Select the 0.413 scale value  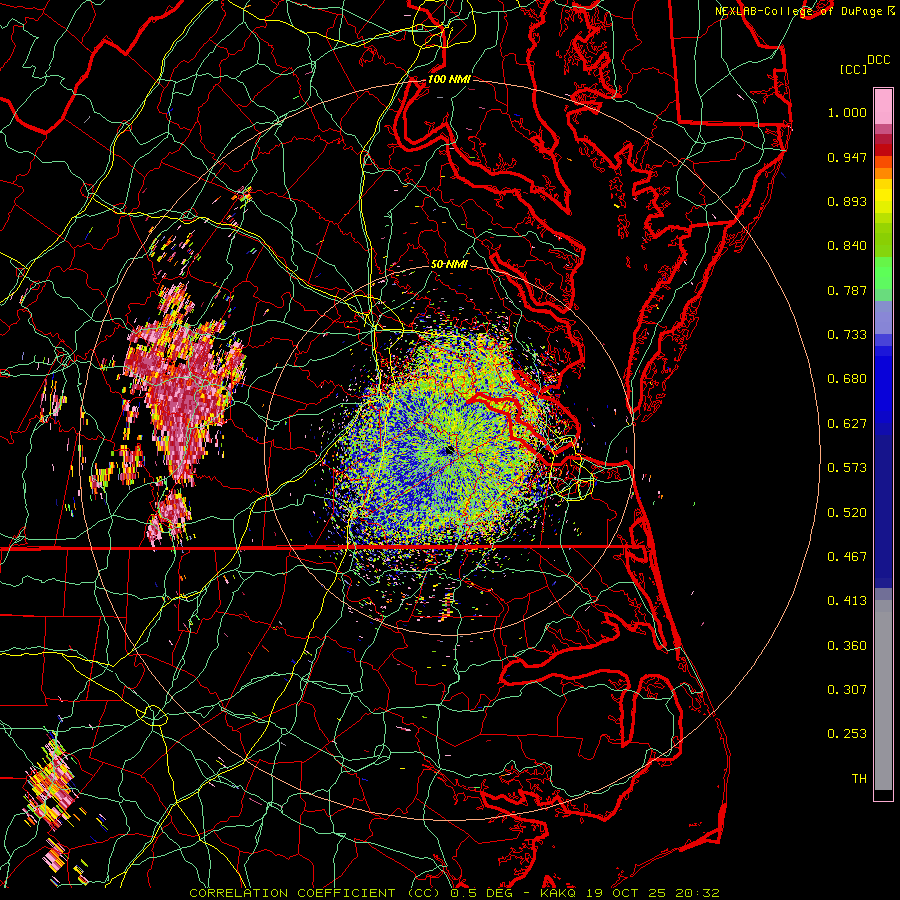tap(847, 601)
